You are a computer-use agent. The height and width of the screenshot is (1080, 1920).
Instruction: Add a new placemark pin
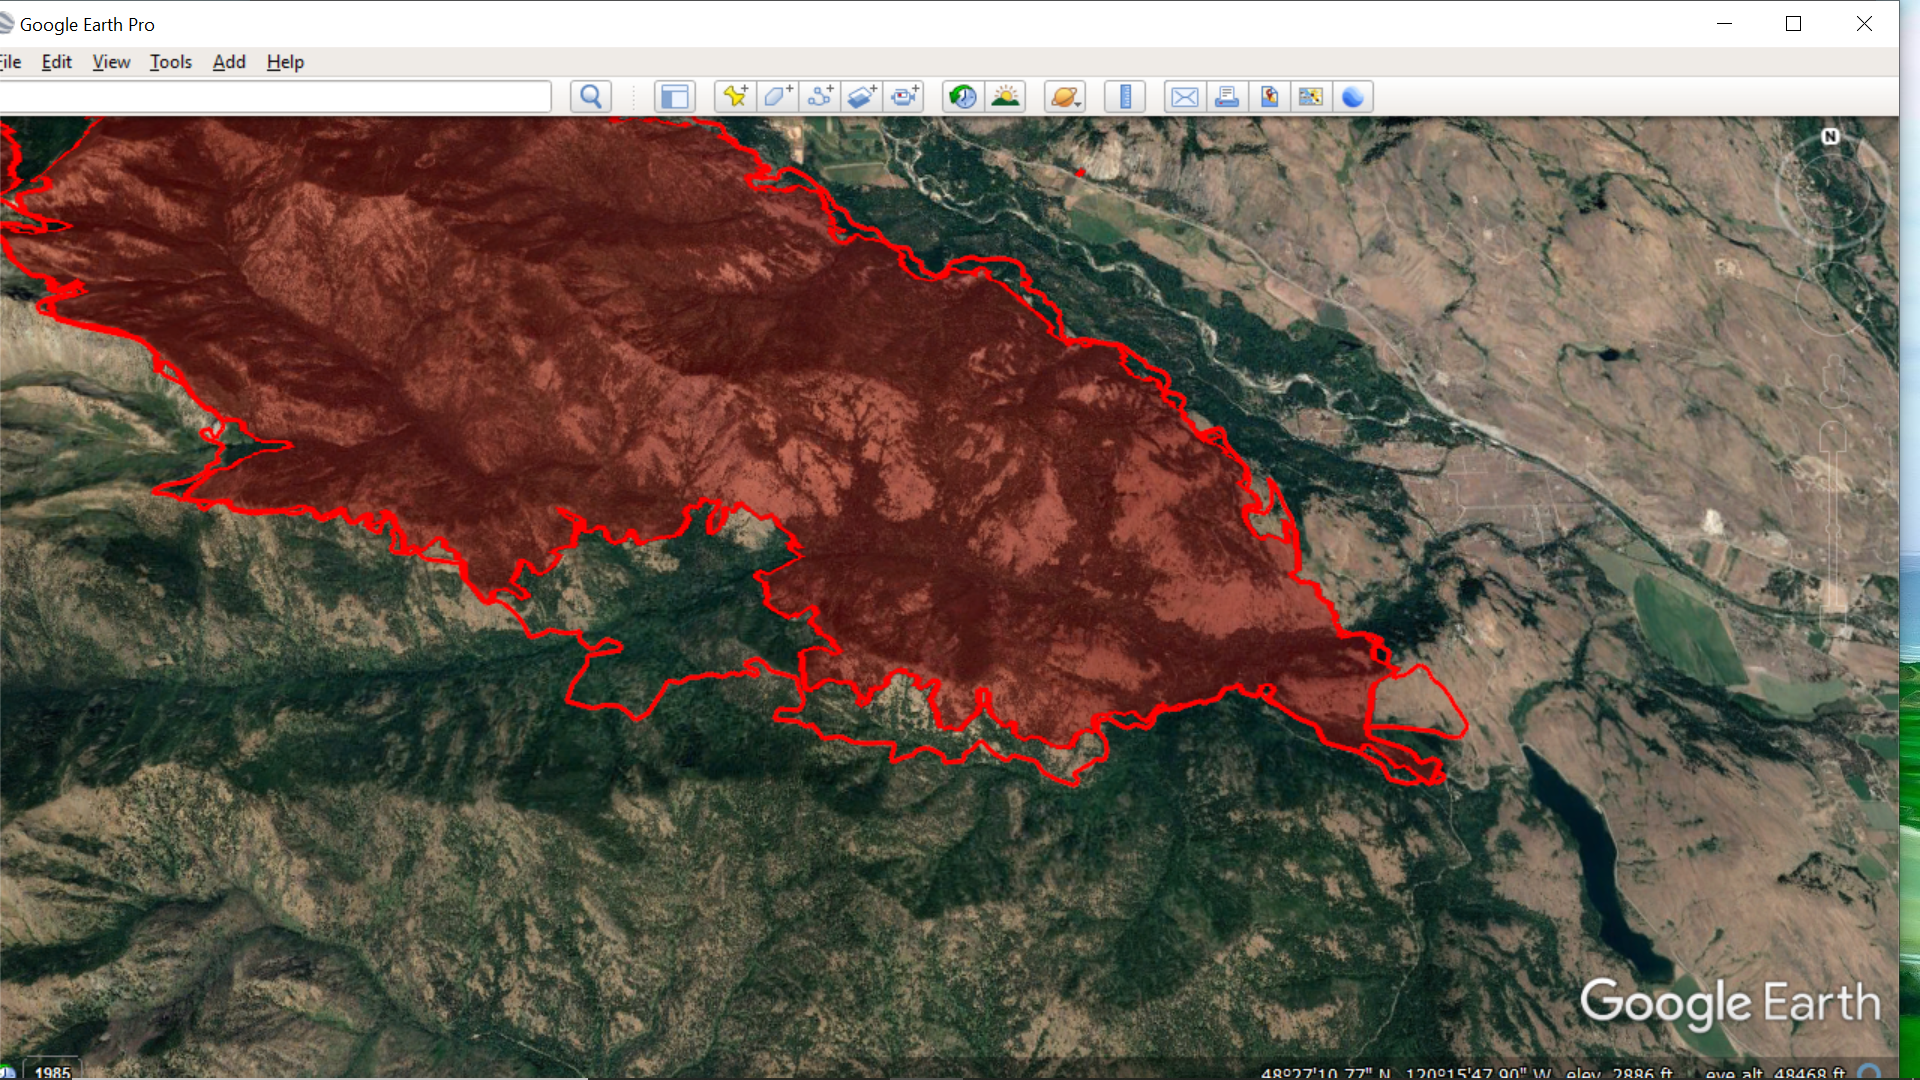[735, 97]
